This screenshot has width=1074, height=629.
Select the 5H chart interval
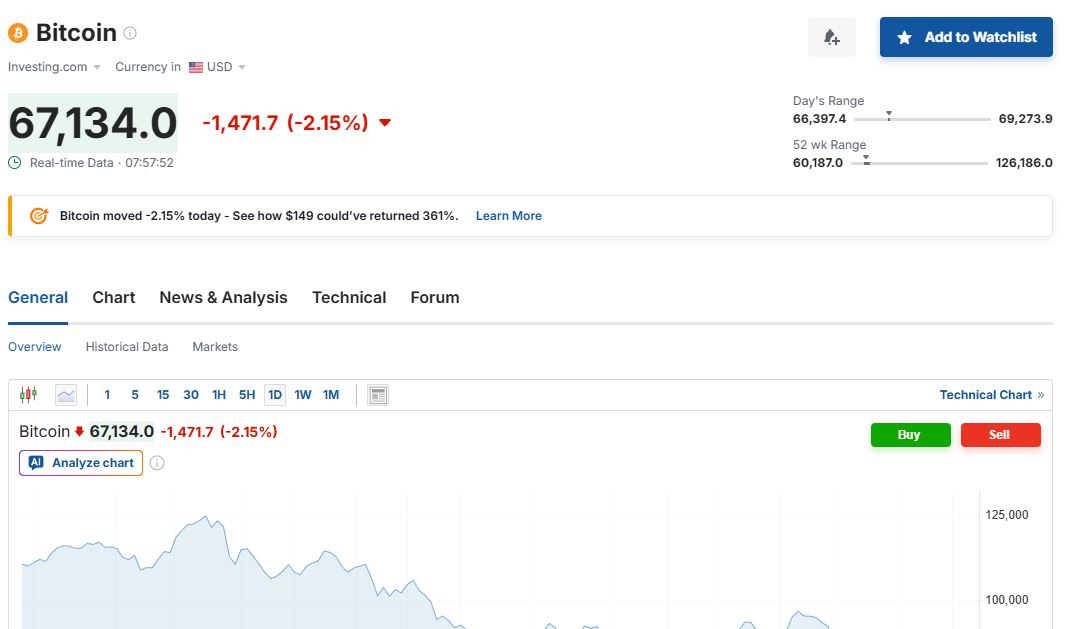(247, 395)
